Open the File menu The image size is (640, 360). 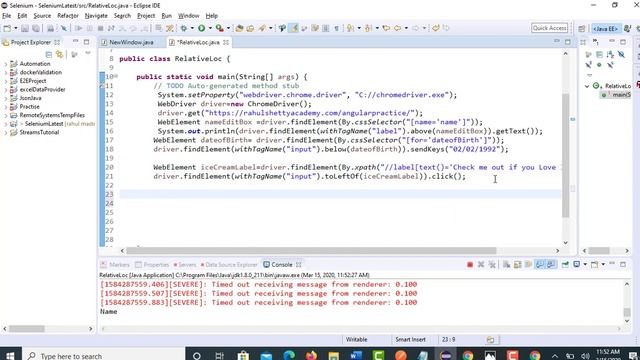pos(7,16)
